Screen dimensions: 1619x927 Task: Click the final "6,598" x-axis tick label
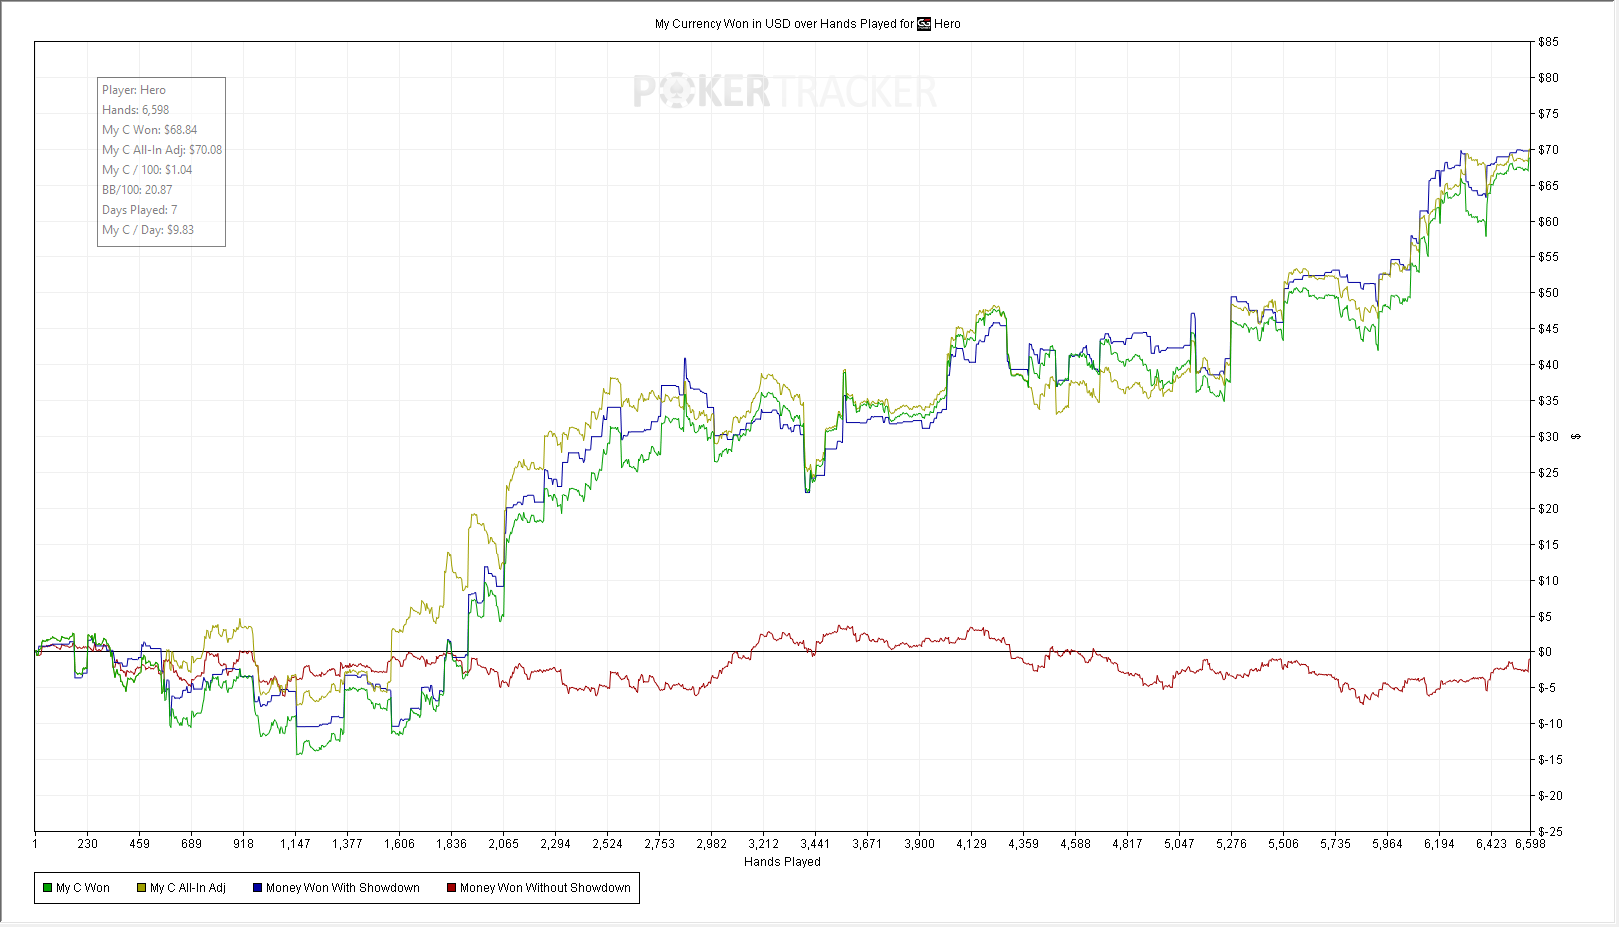1530,844
